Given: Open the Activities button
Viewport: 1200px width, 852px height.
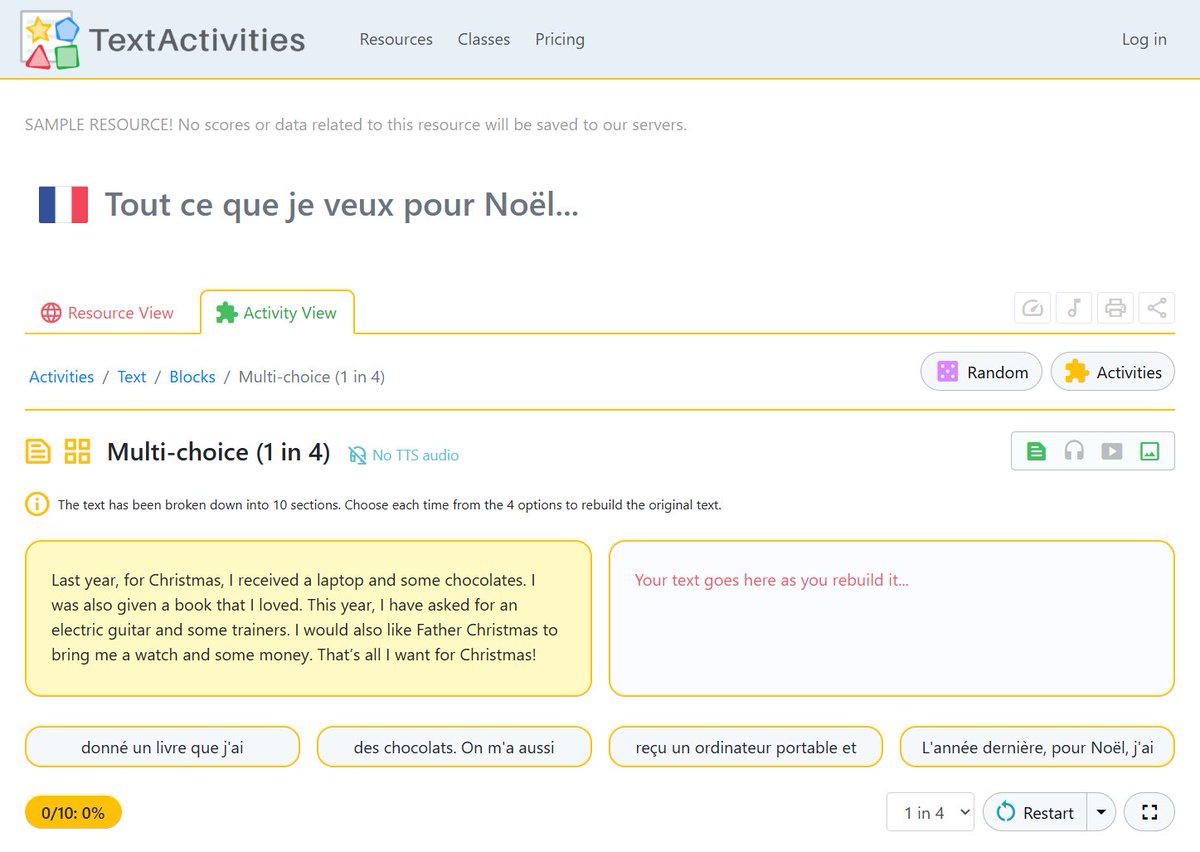Looking at the screenshot, I should click(x=1113, y=372).
